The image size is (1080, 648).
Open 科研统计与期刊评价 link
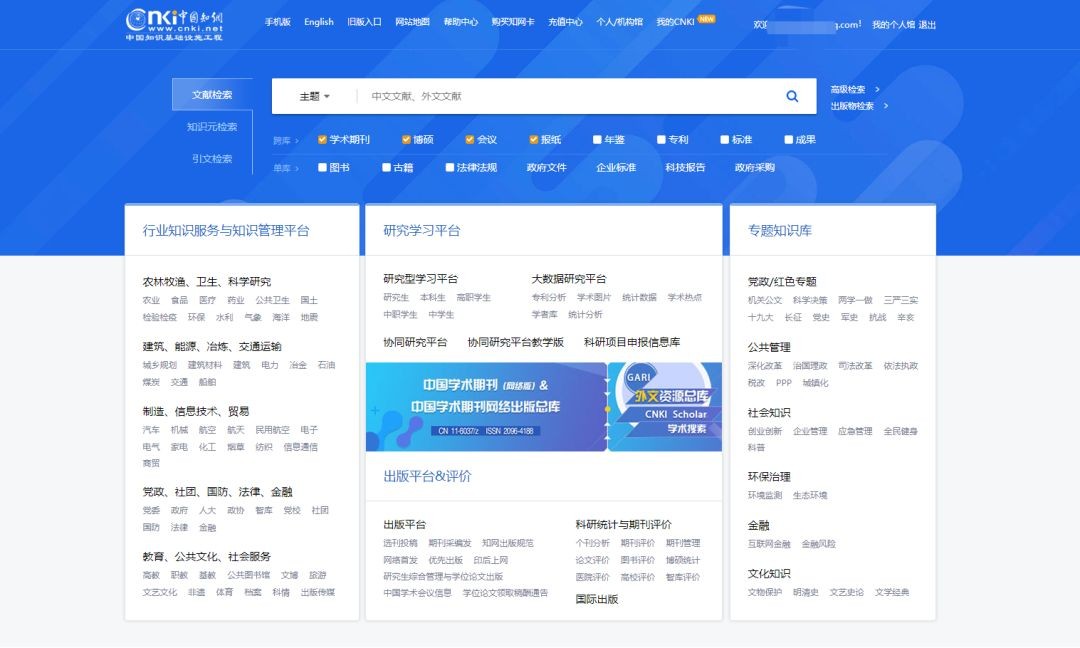click(623, 525)
